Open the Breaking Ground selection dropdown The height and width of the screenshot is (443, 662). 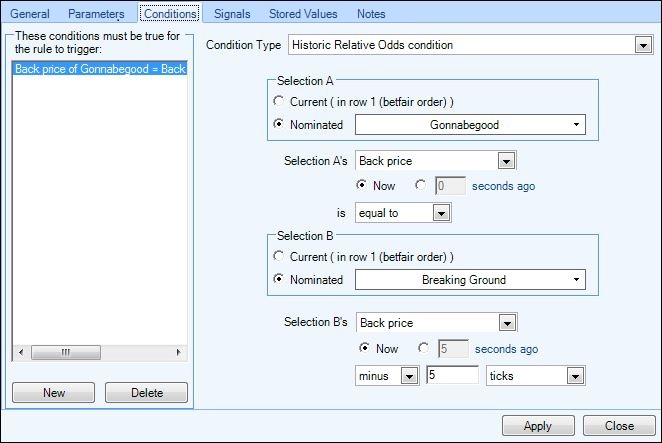[x=470, y=280]
